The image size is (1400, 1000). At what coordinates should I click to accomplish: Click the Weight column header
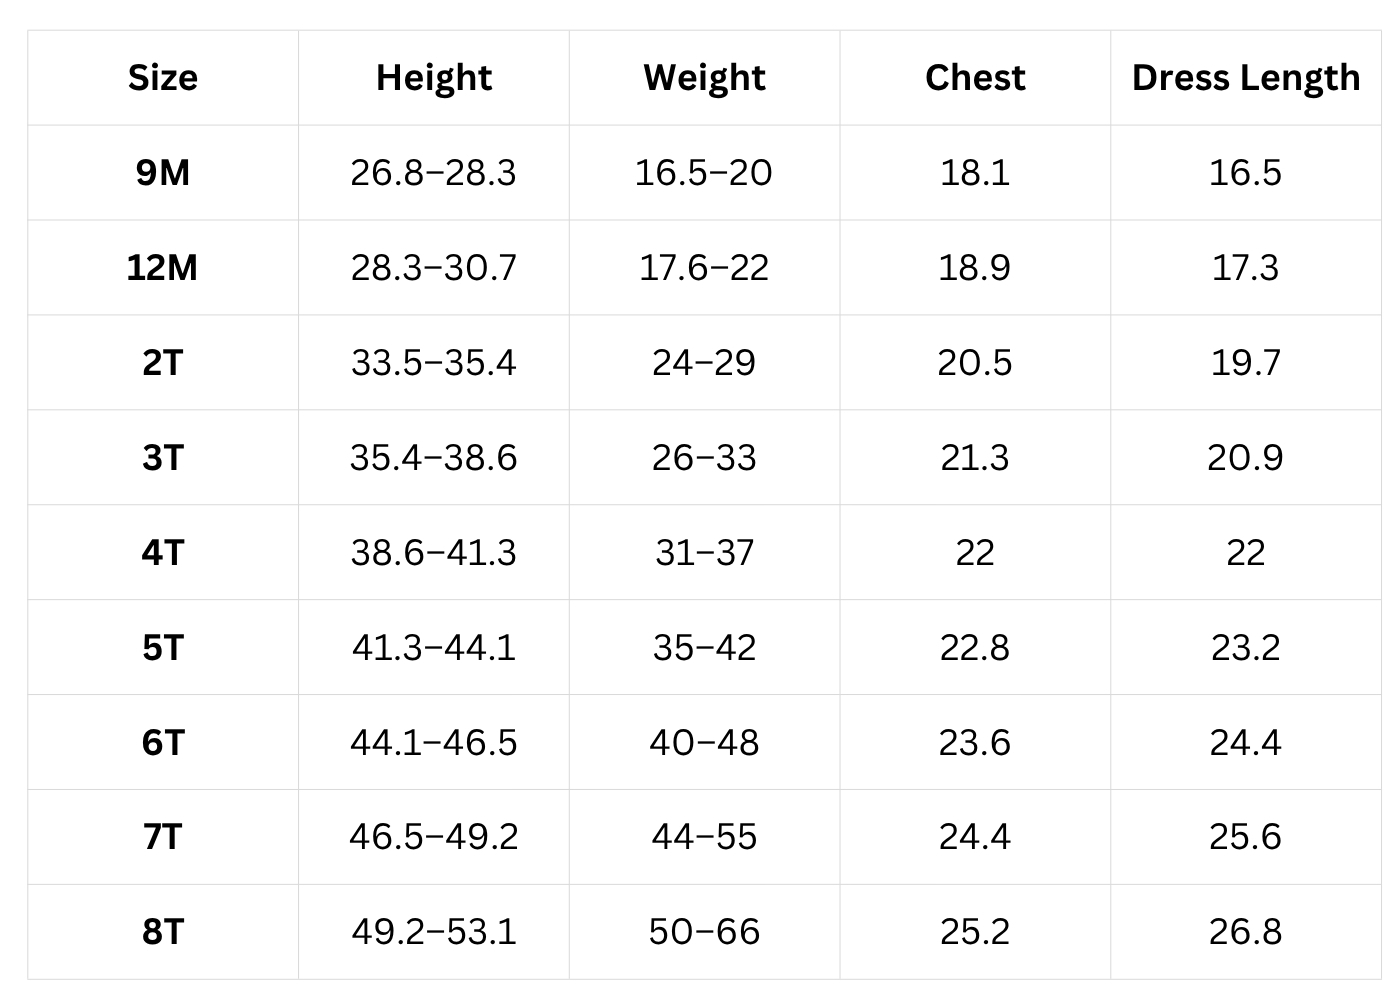pos(704,78)
